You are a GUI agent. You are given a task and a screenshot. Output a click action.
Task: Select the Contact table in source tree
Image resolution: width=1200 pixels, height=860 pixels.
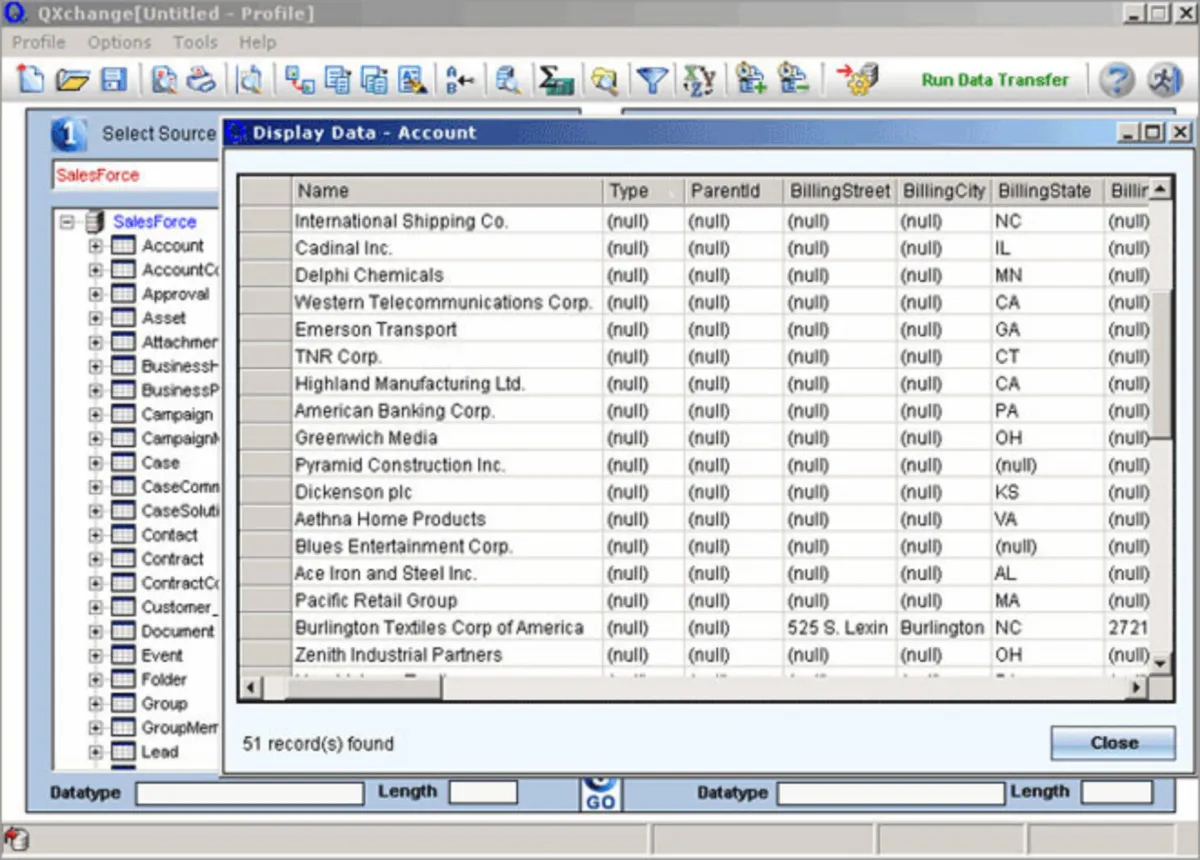169,535
